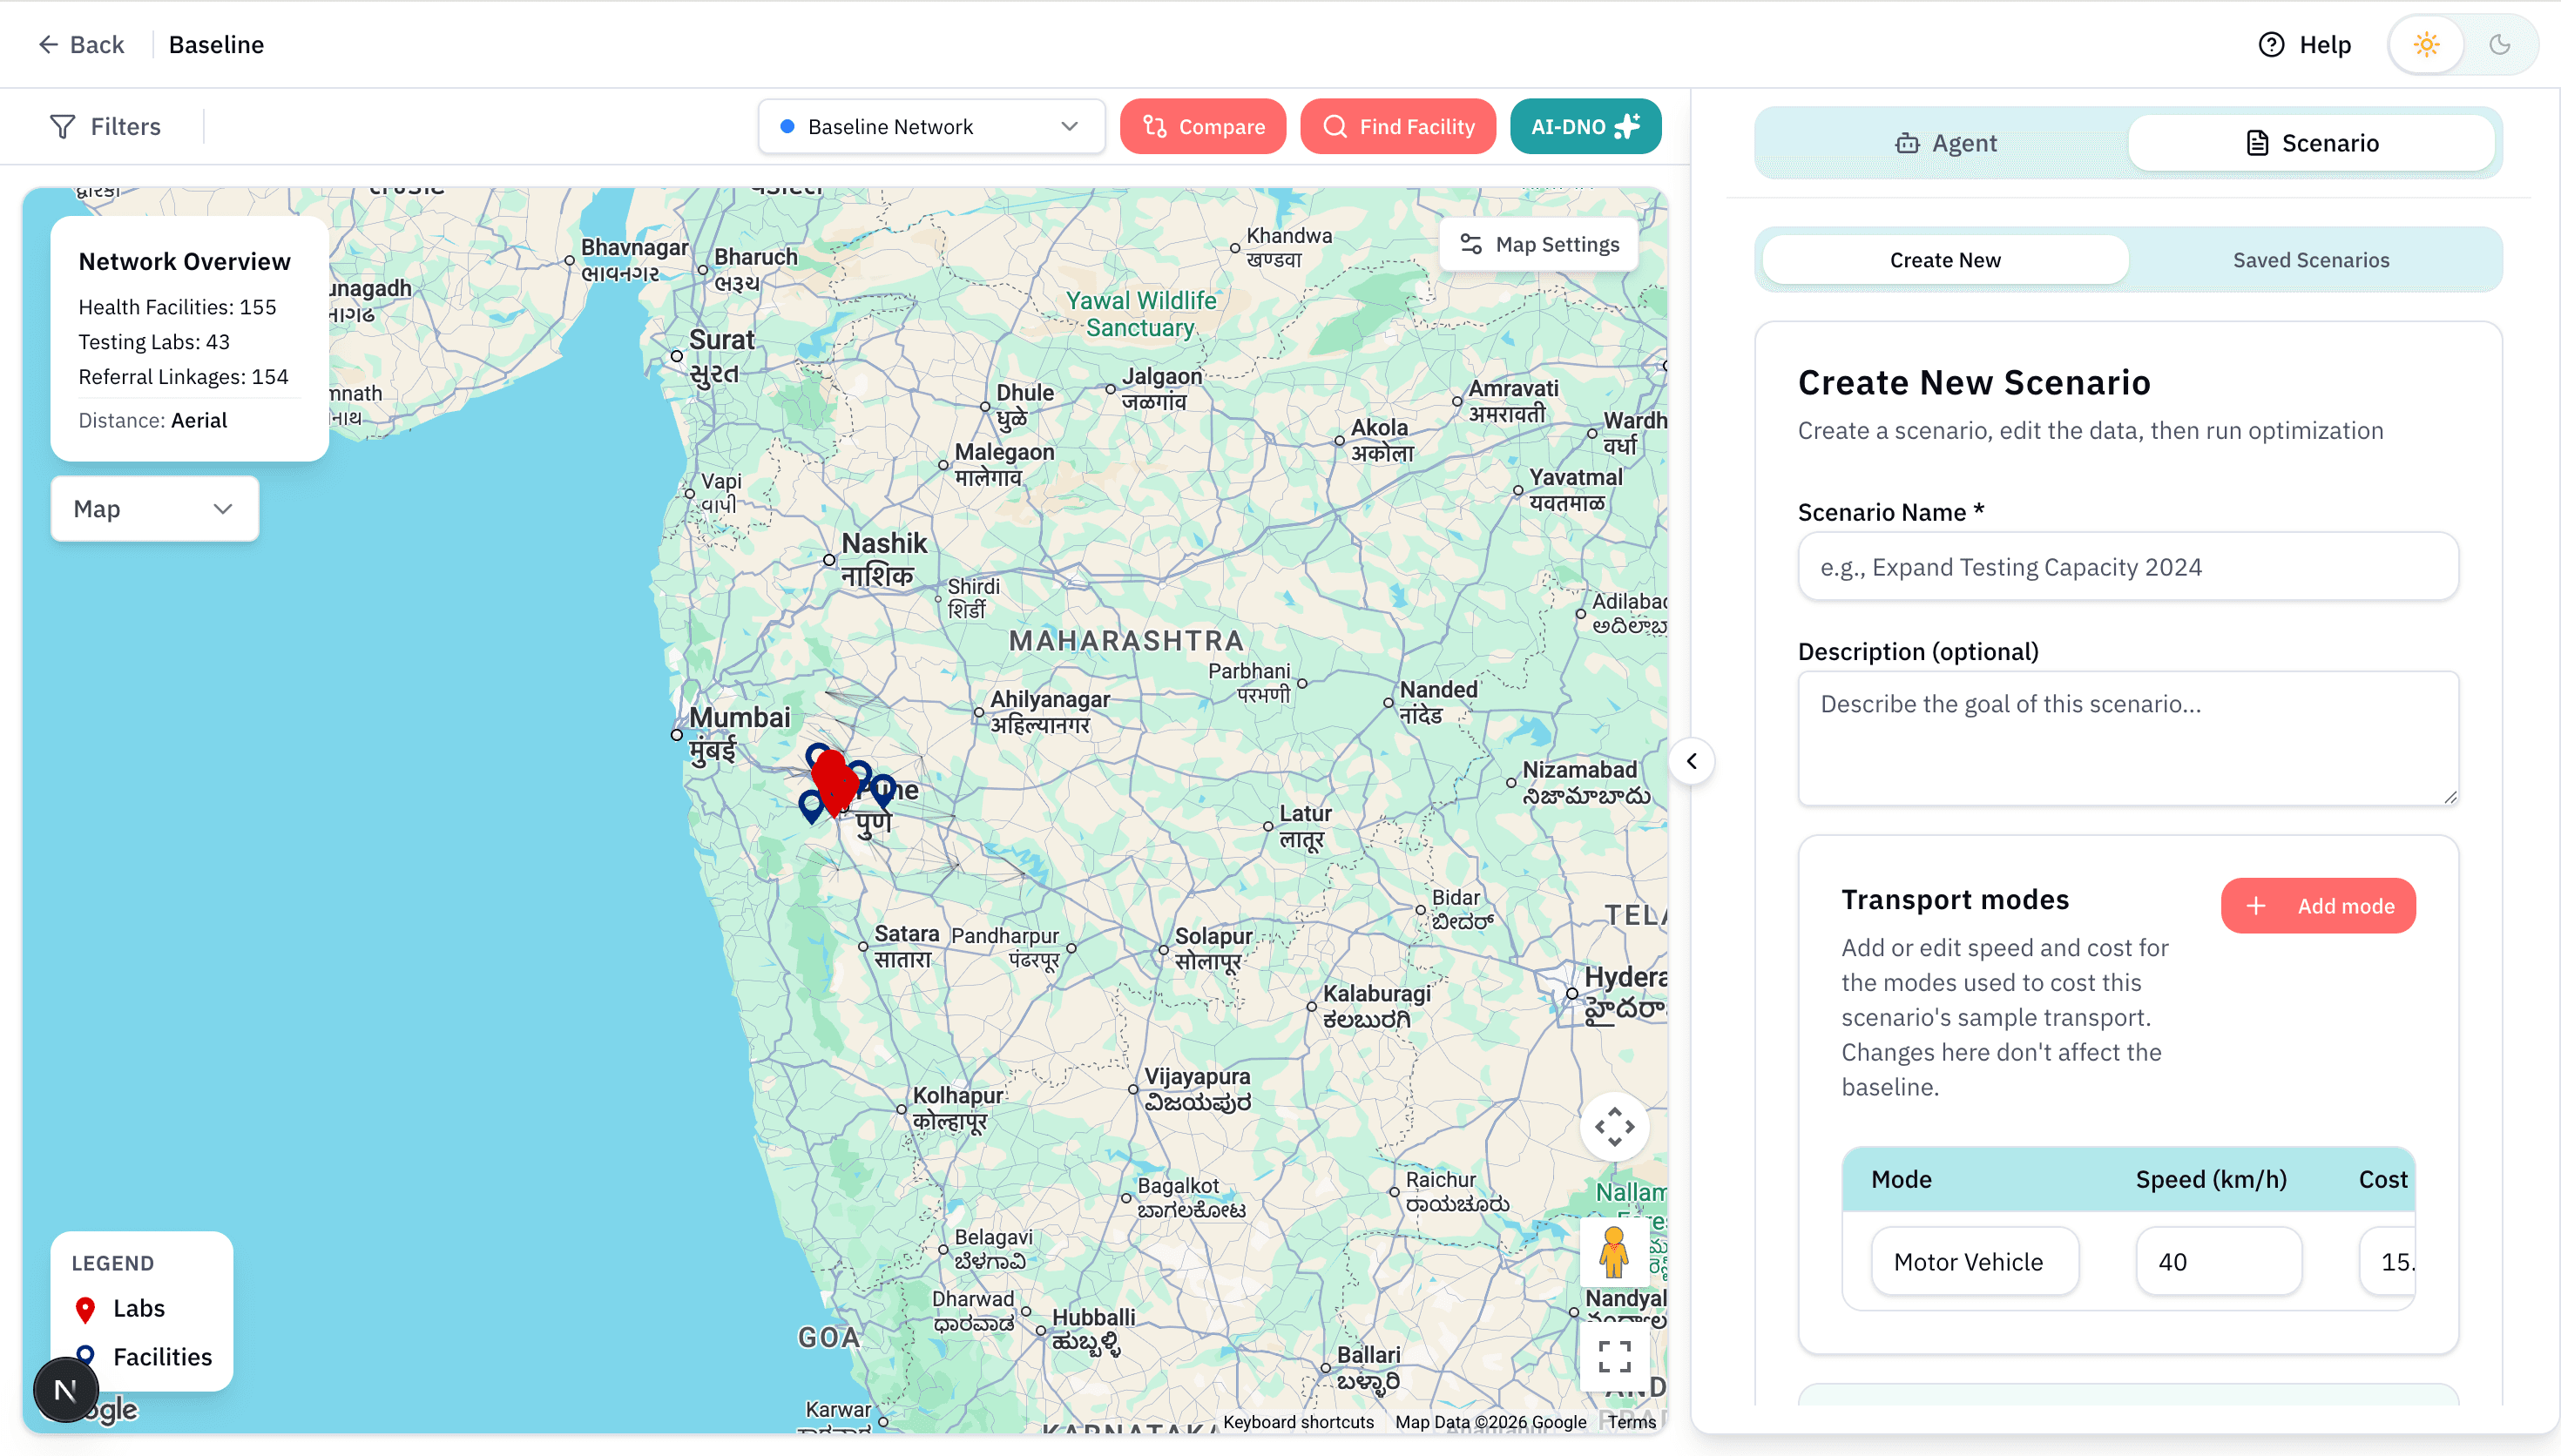The height and width of the screenshot is (1456, 2561).
Task: Click into the Description textarea
Action: pyautogui.click(x=2127, y=738)
